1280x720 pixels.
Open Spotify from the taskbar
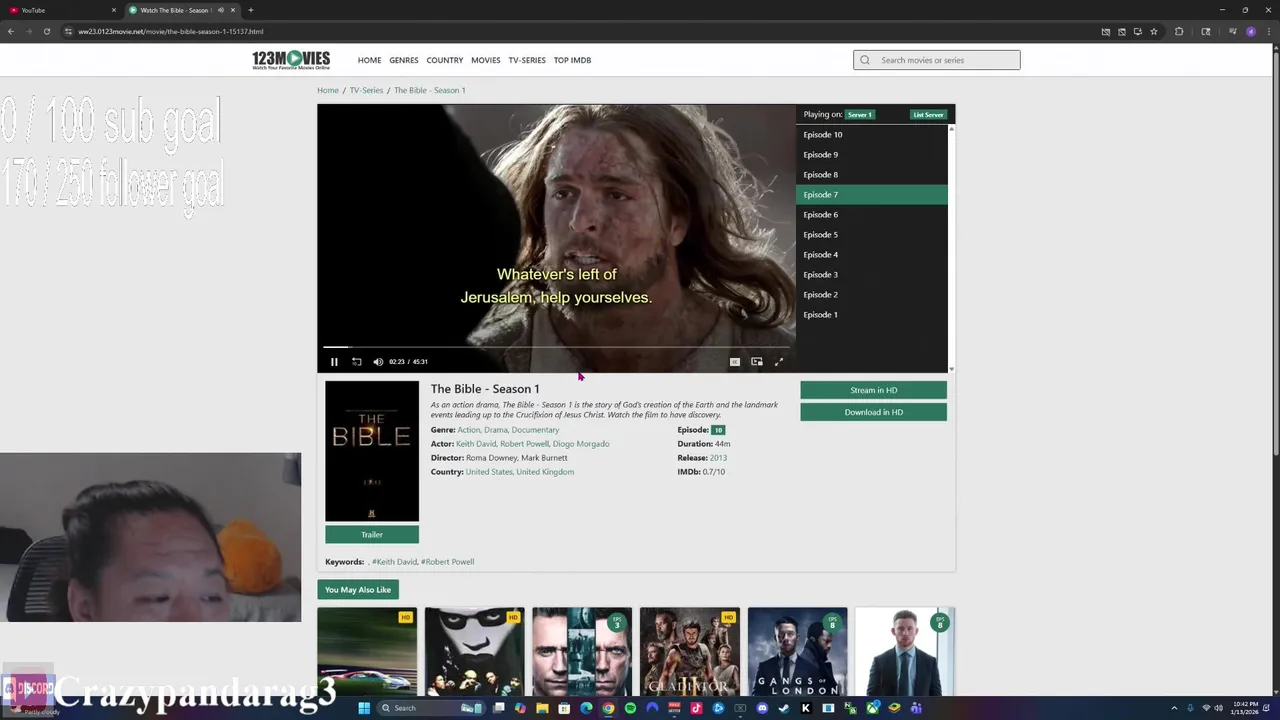click(630, 708)
